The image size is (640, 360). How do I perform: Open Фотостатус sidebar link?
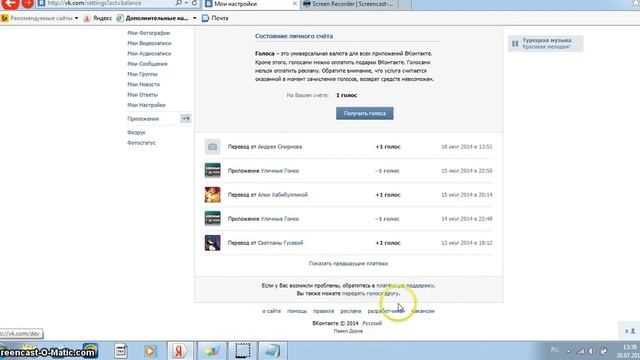click(142, 143)
